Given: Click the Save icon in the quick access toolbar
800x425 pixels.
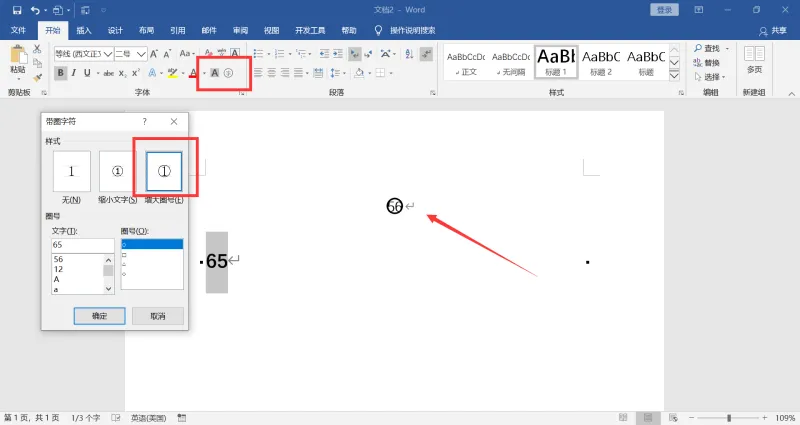Looking at the screenshot, I should (17, 10).
